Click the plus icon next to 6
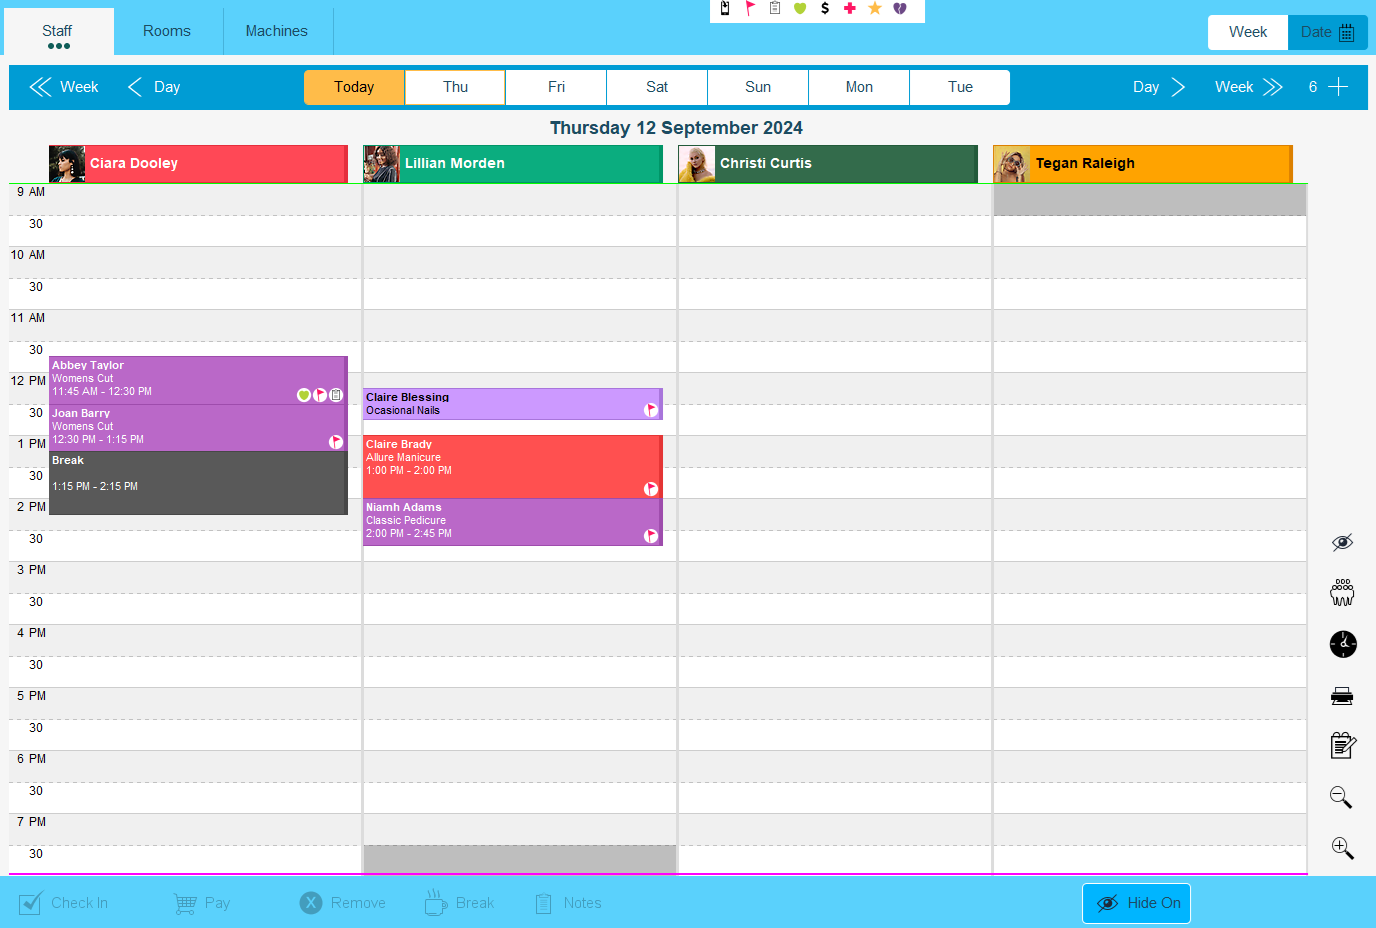This screenshot has width=1376, height=928. coord(1338,87)
